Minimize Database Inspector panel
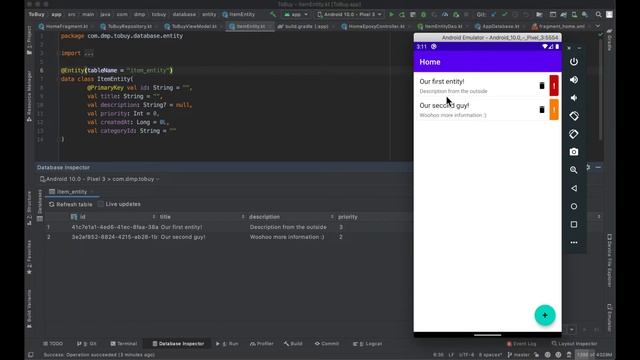Viewport: 640px width, 360px height. tap(598, 167)
